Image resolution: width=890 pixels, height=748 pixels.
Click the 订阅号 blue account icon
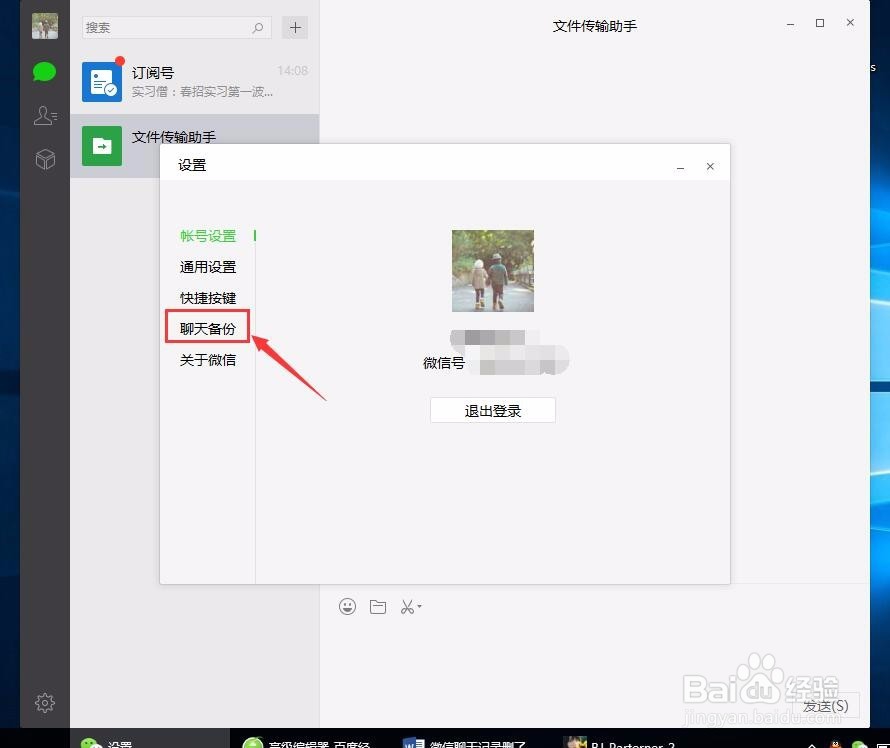(102, 82)
